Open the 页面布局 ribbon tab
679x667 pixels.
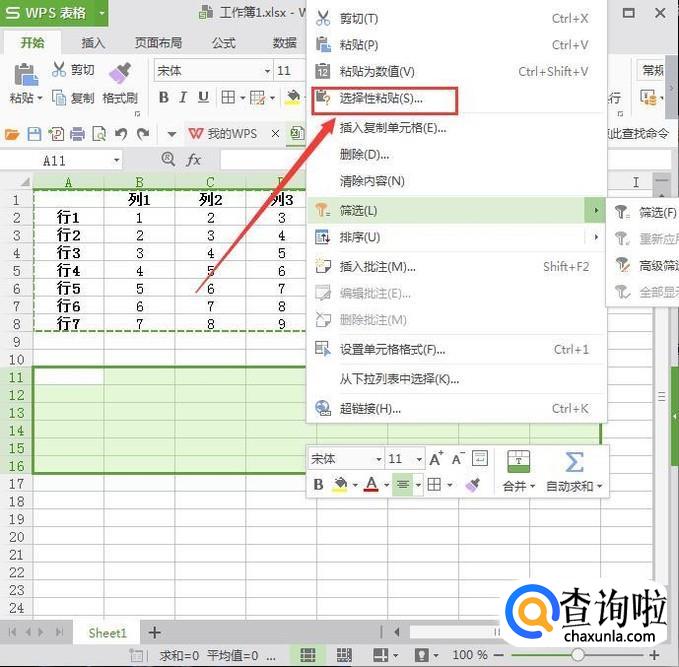tap(158, 43)
